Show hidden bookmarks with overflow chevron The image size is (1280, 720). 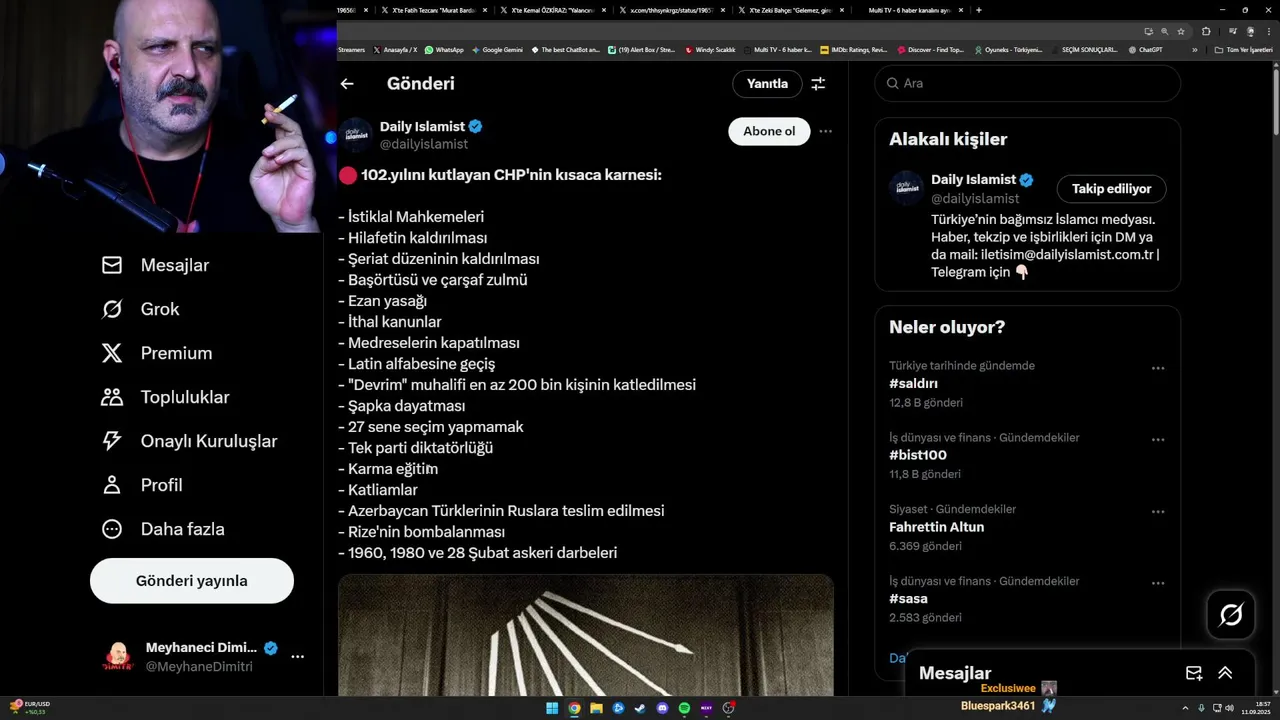(1194, 49)
